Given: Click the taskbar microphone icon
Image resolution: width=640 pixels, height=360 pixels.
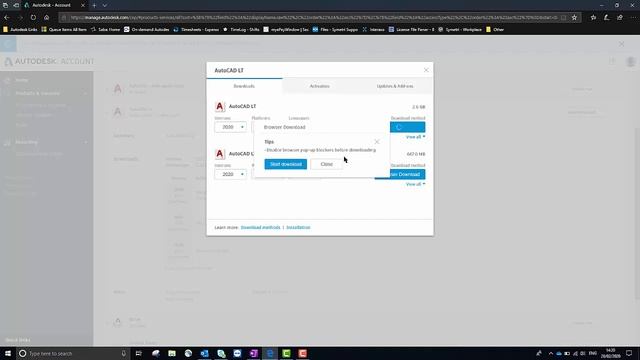Looking at the screenshot, I should (124, 353).
